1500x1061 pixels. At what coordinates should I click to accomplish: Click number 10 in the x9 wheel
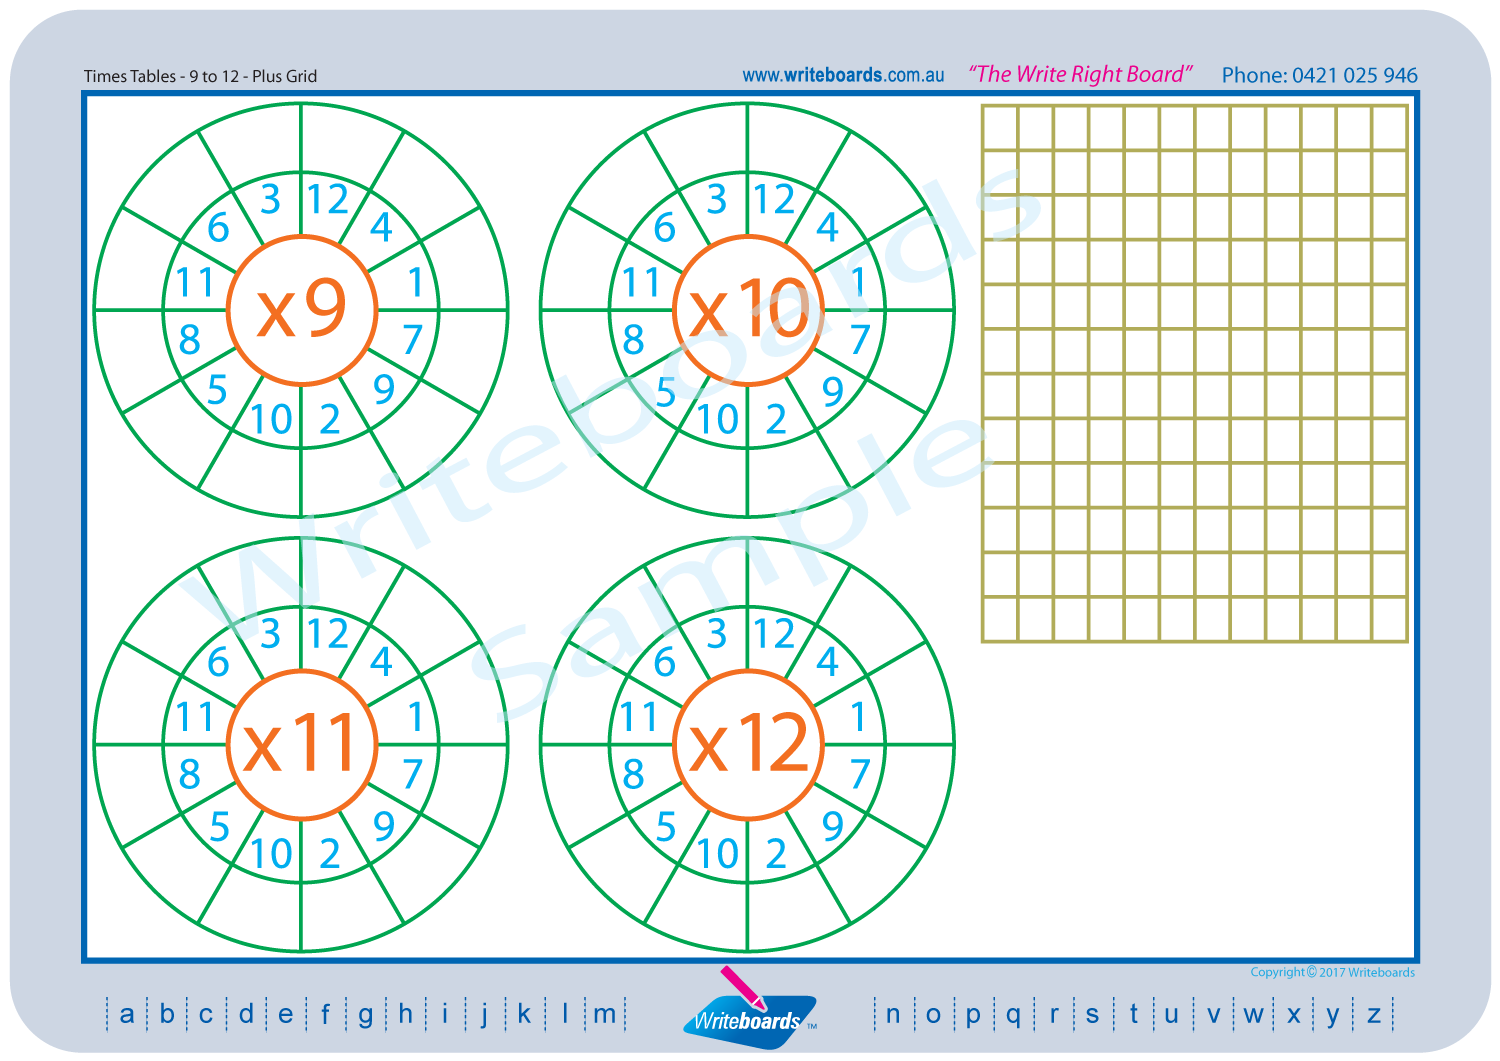(x=271, y=420)
